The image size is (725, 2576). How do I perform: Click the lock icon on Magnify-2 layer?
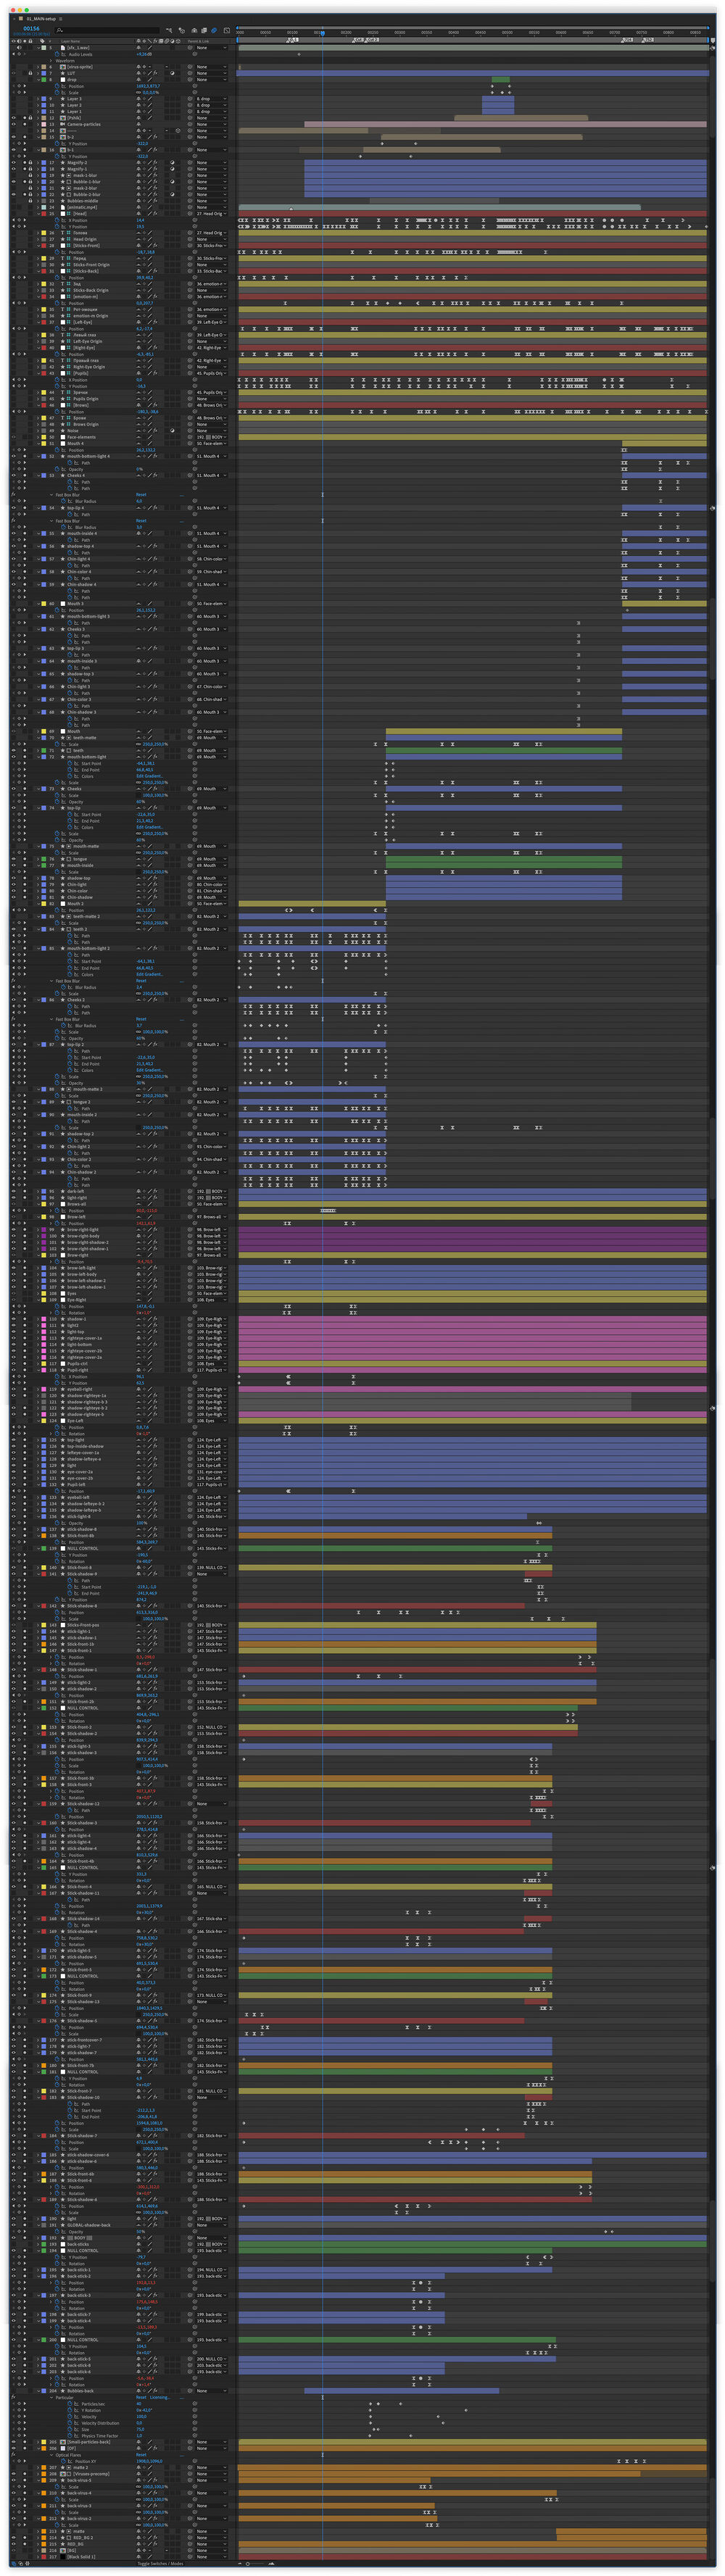point(30,162)
